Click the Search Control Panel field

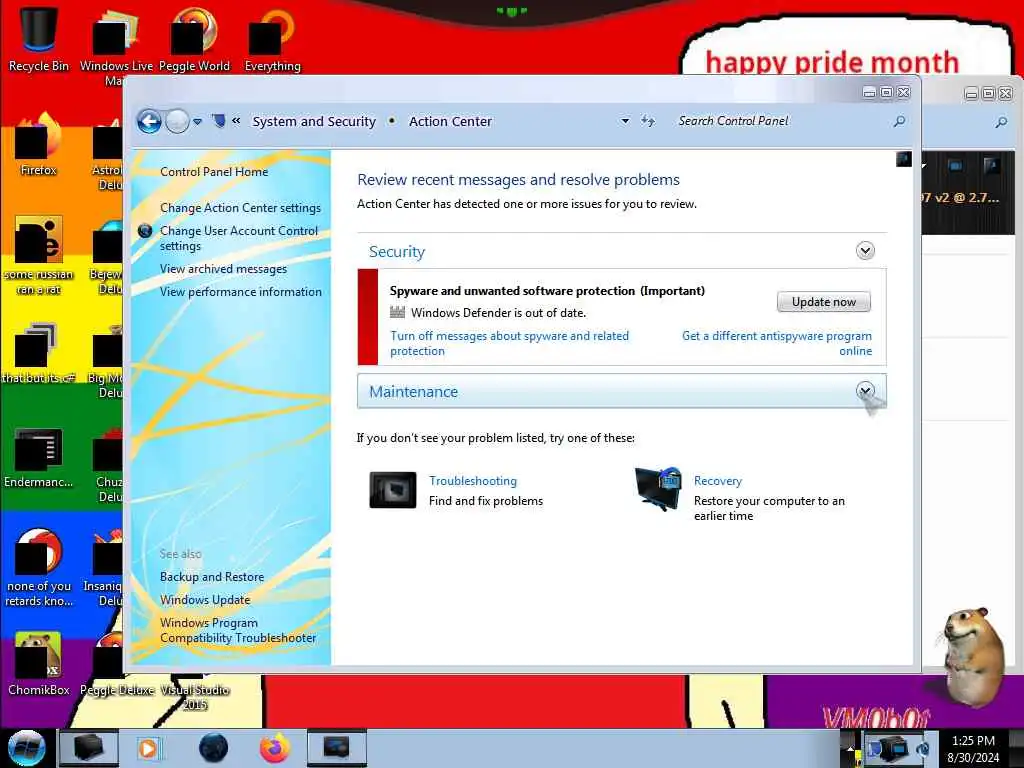point(782,121)
